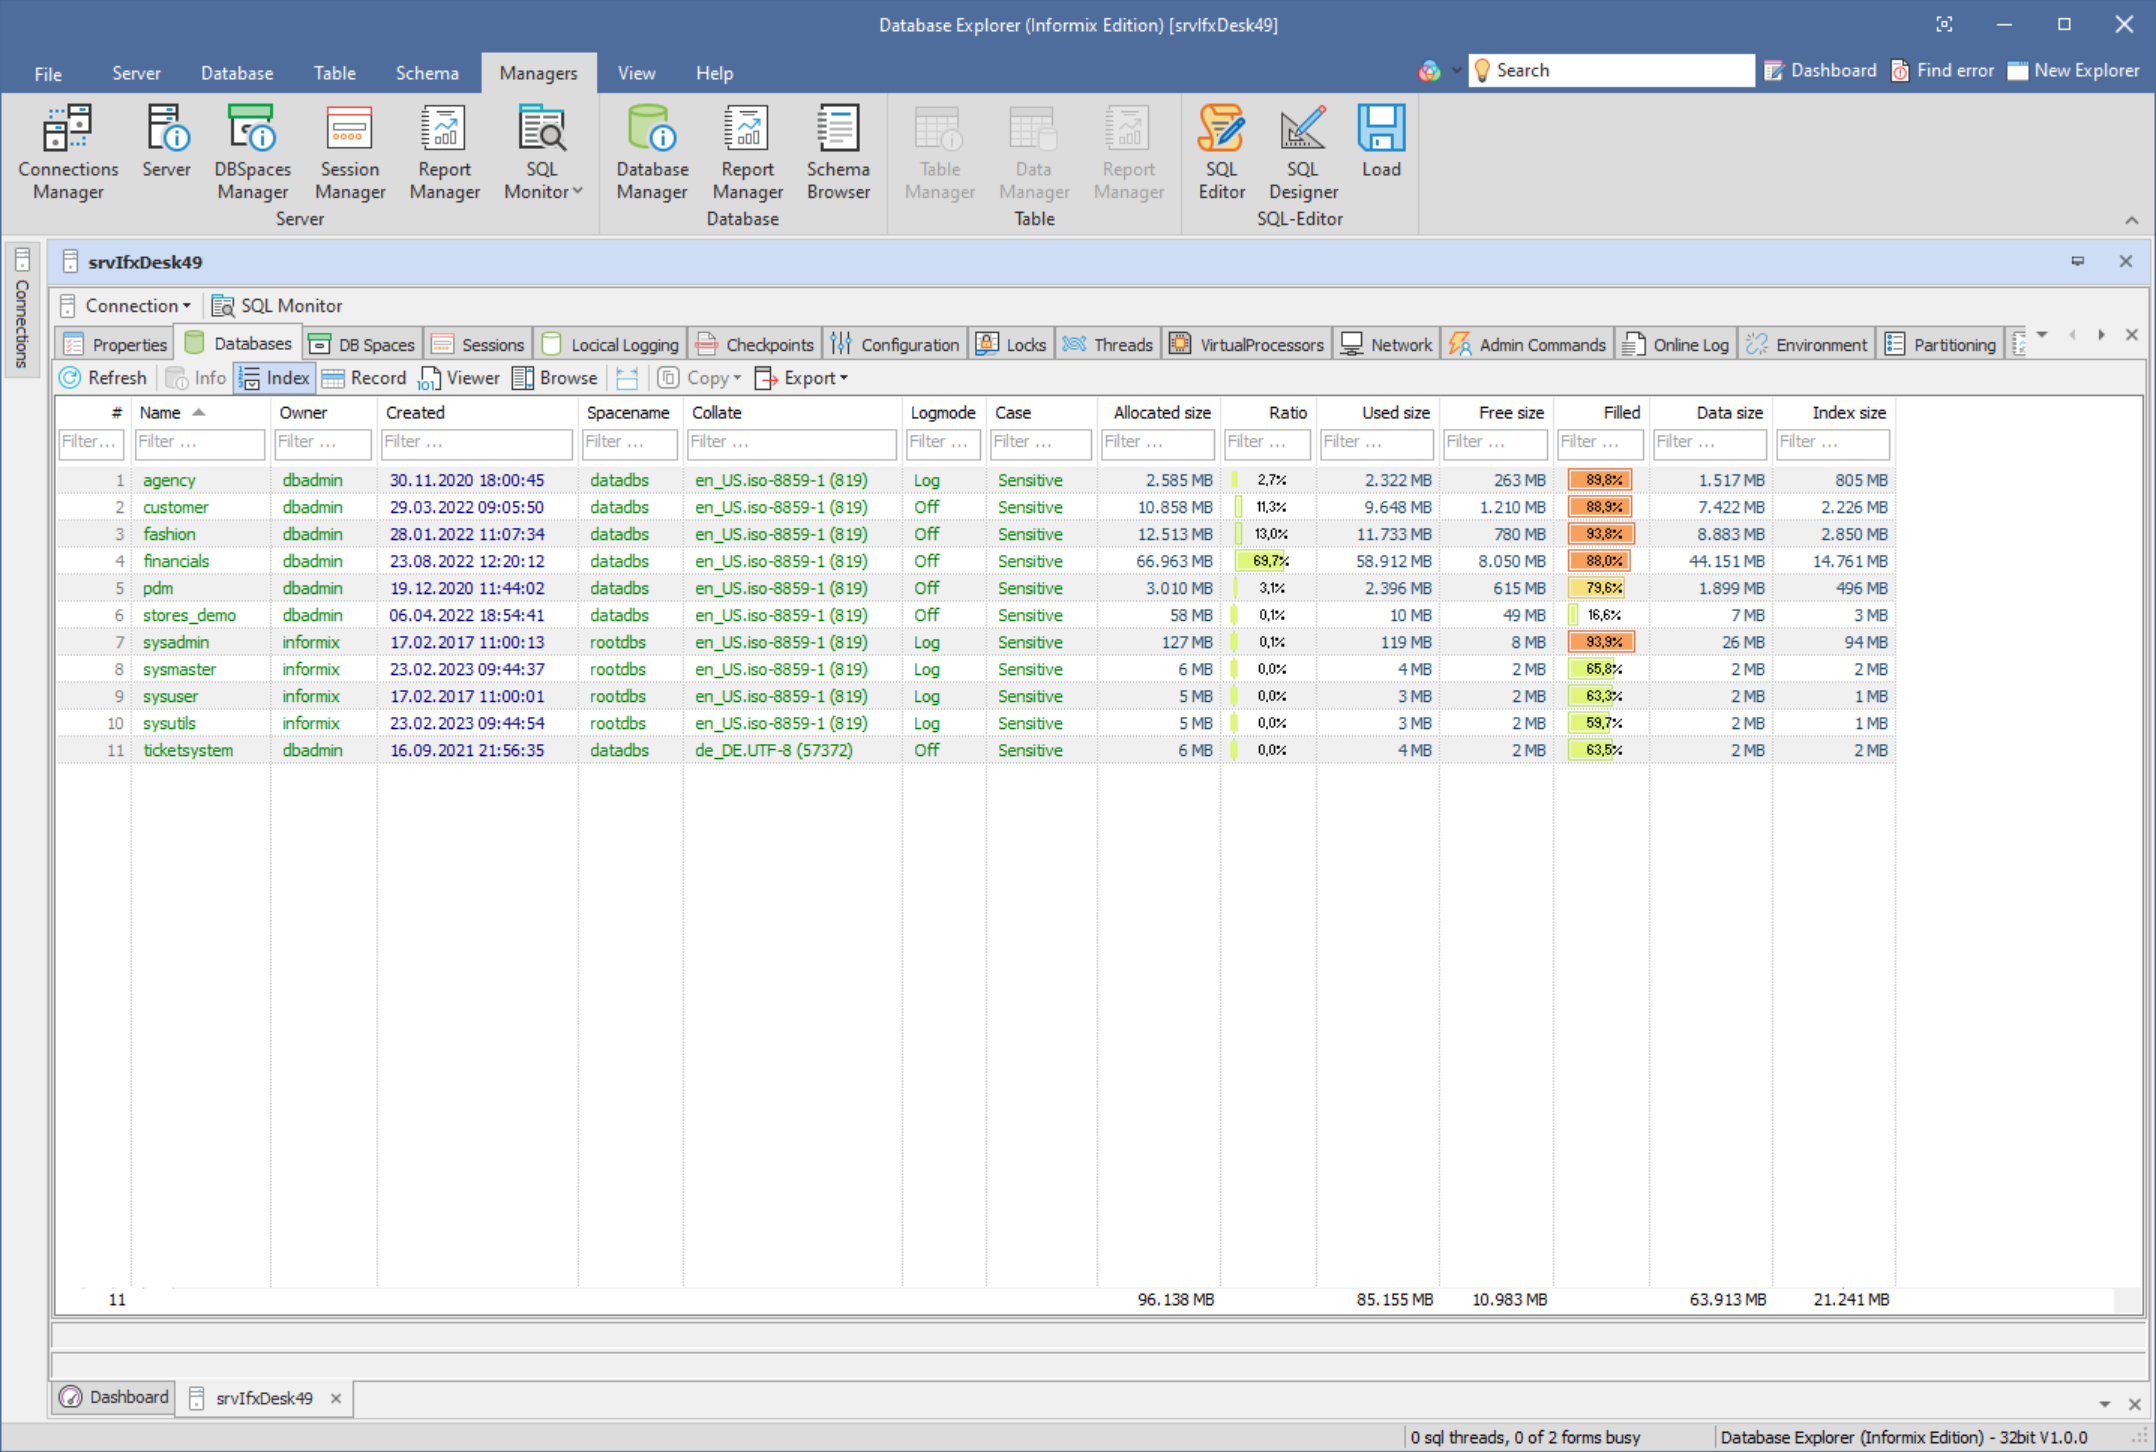Select the sysmaster database name

[179, 669]
